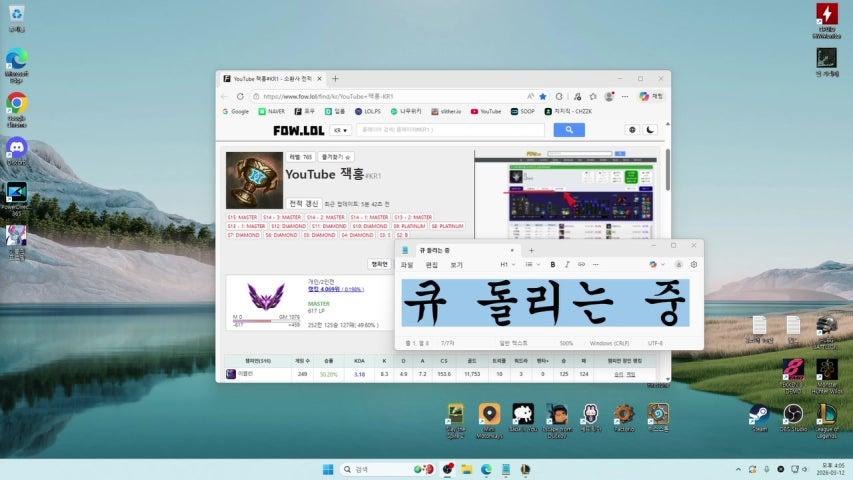Open File Explorer from the taskbar
Image resolution: width=853 pixels, height=480 pixels.
[x=467, y=469]
